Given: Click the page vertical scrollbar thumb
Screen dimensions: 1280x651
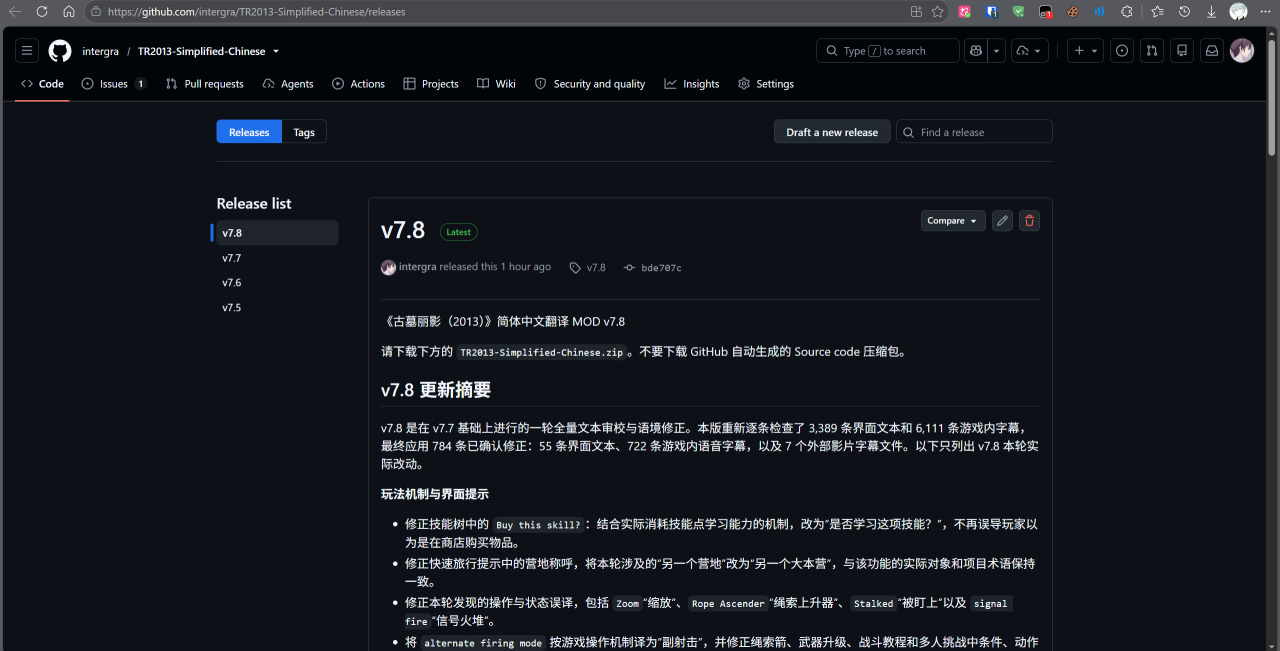Looking at the screenshot, I should [1272, 96].
